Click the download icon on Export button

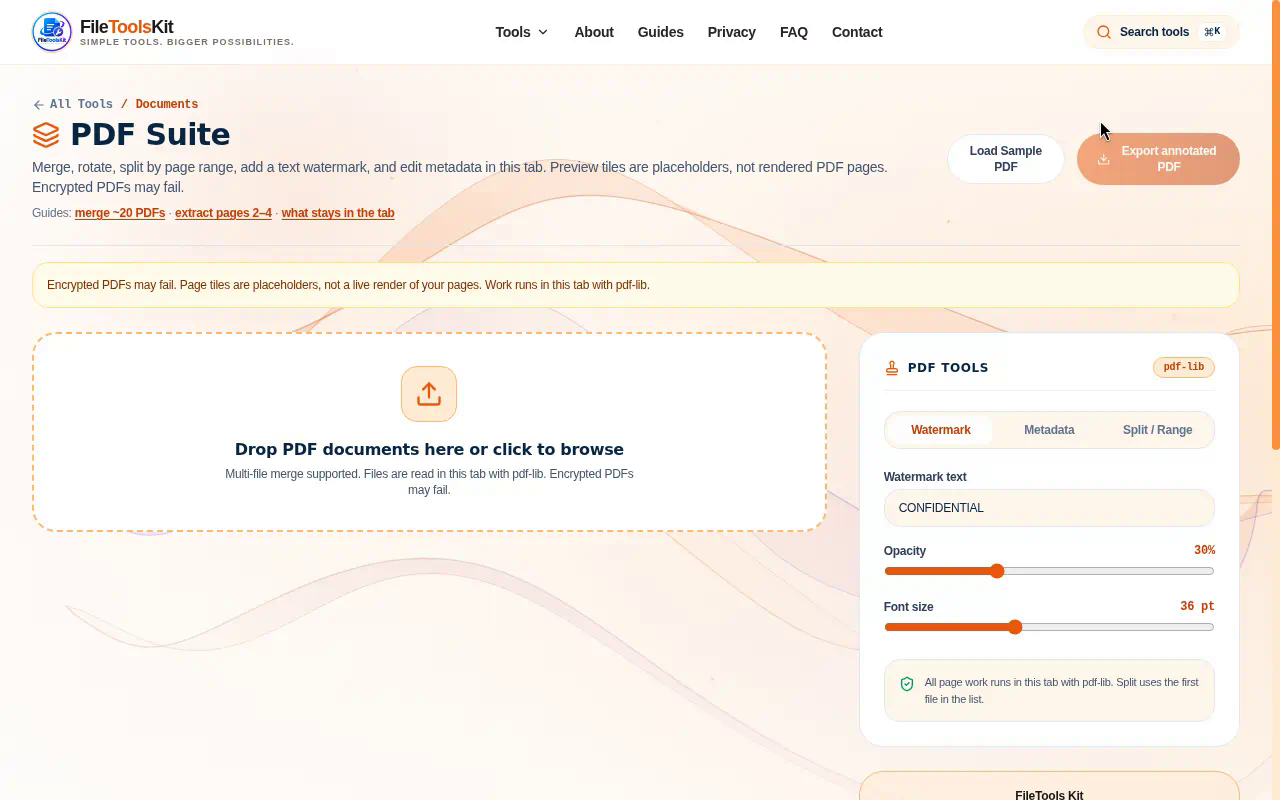coord(1104,159)
